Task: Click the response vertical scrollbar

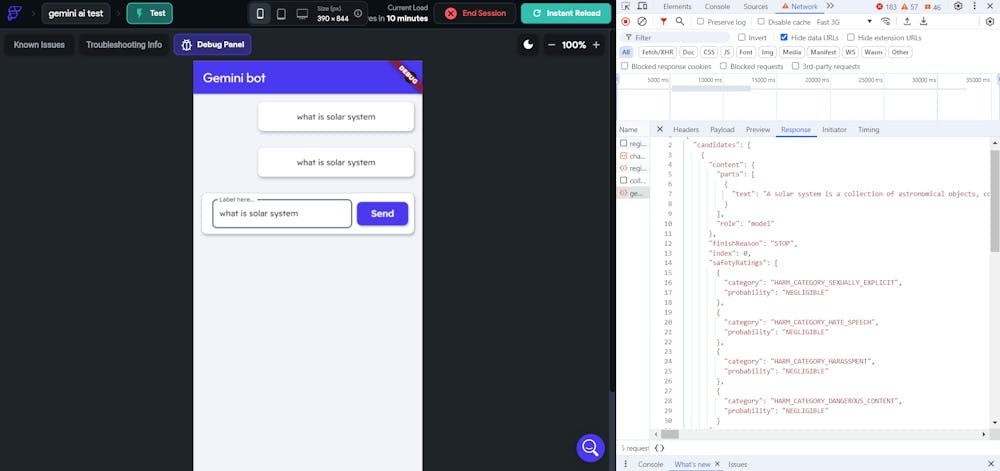Action: click(x=995, y=201)
